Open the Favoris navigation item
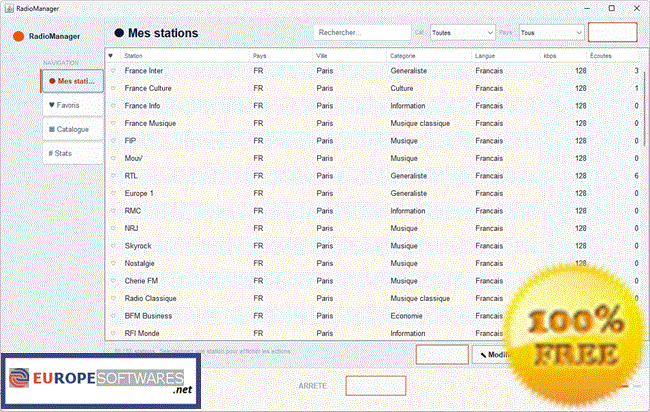650x412 pixels. (x=73, y=105)
